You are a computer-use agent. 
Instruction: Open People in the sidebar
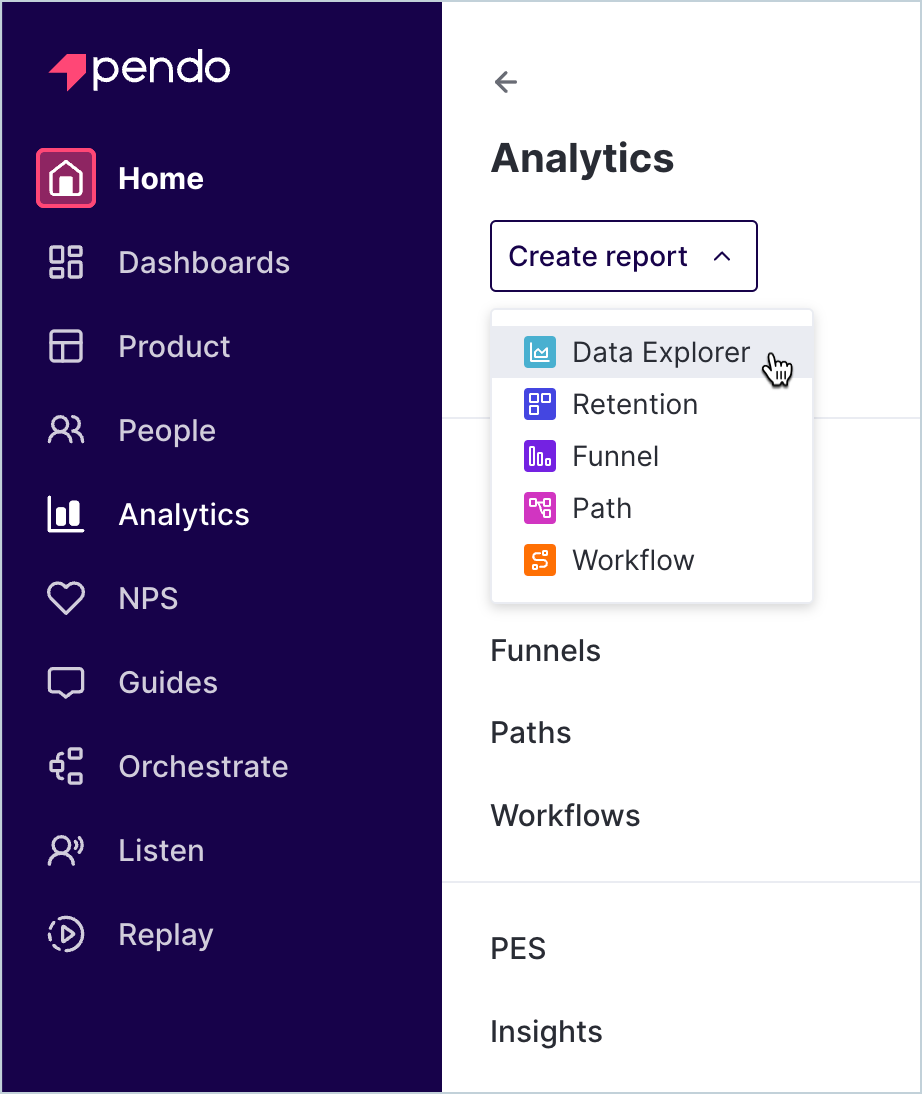point(167,431)
